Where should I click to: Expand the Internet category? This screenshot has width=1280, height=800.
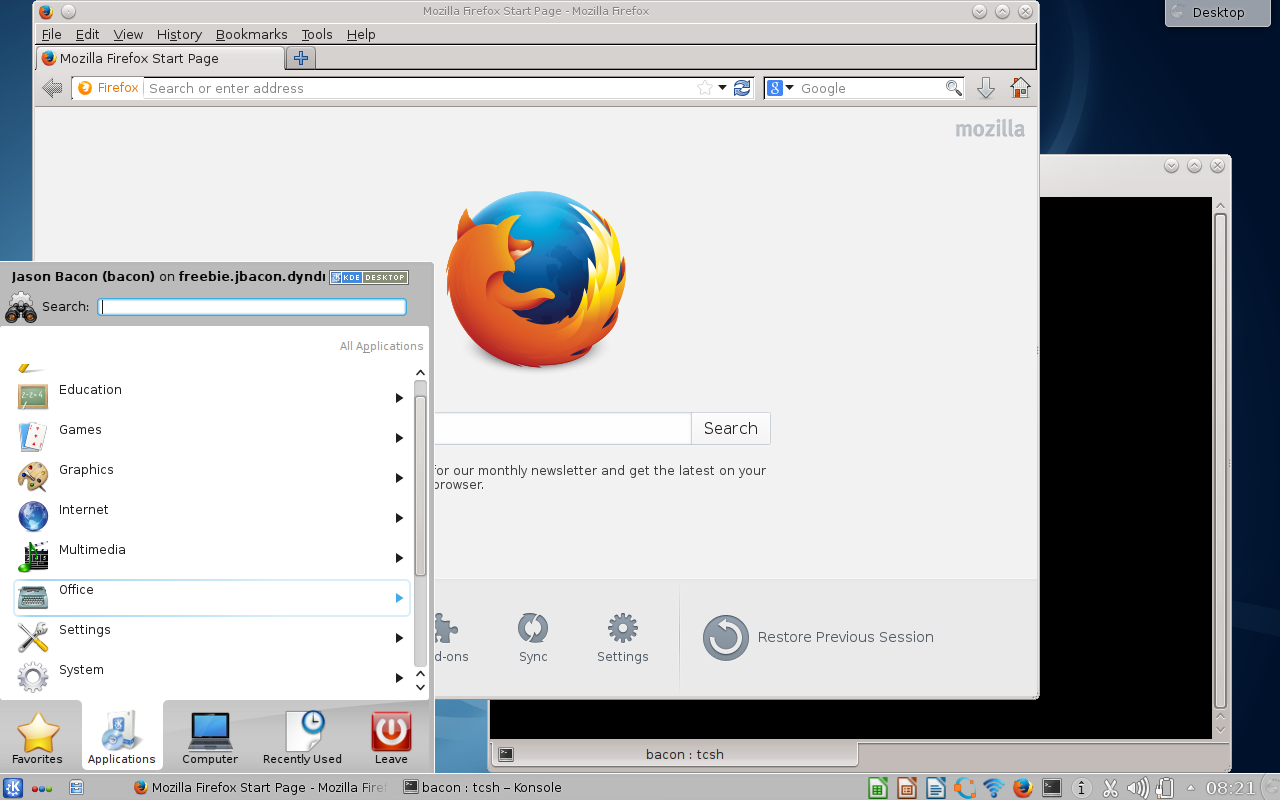212,517
